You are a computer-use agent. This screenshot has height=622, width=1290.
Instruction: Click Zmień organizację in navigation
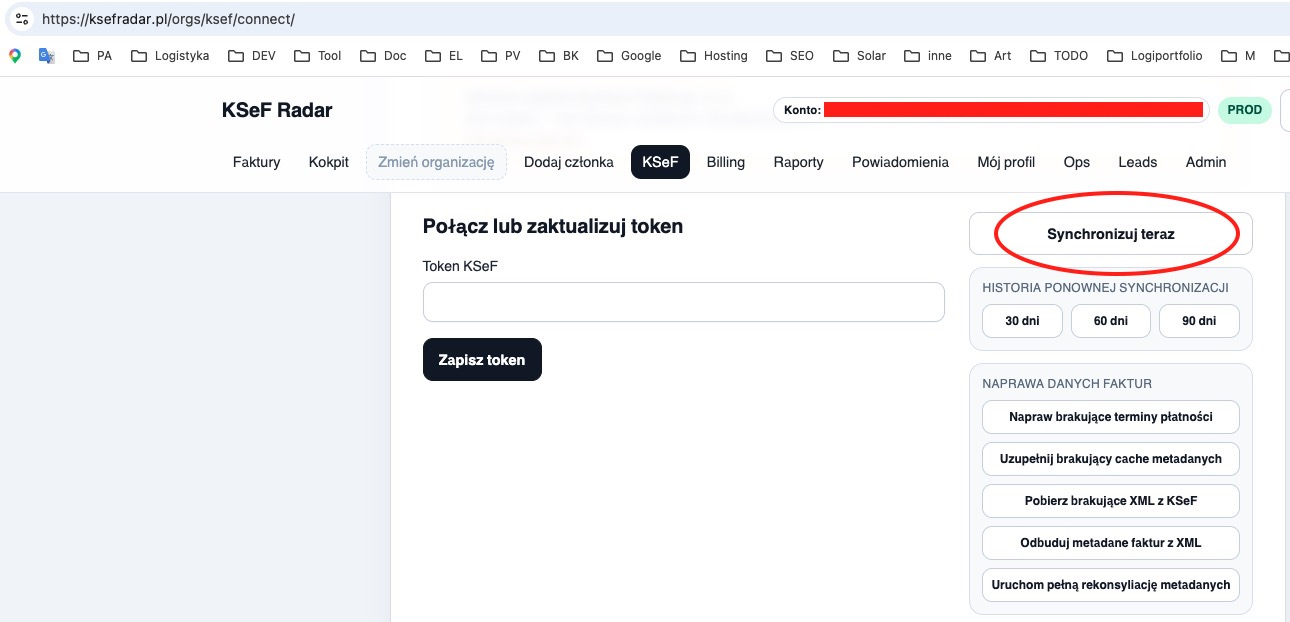coord(436,162)
